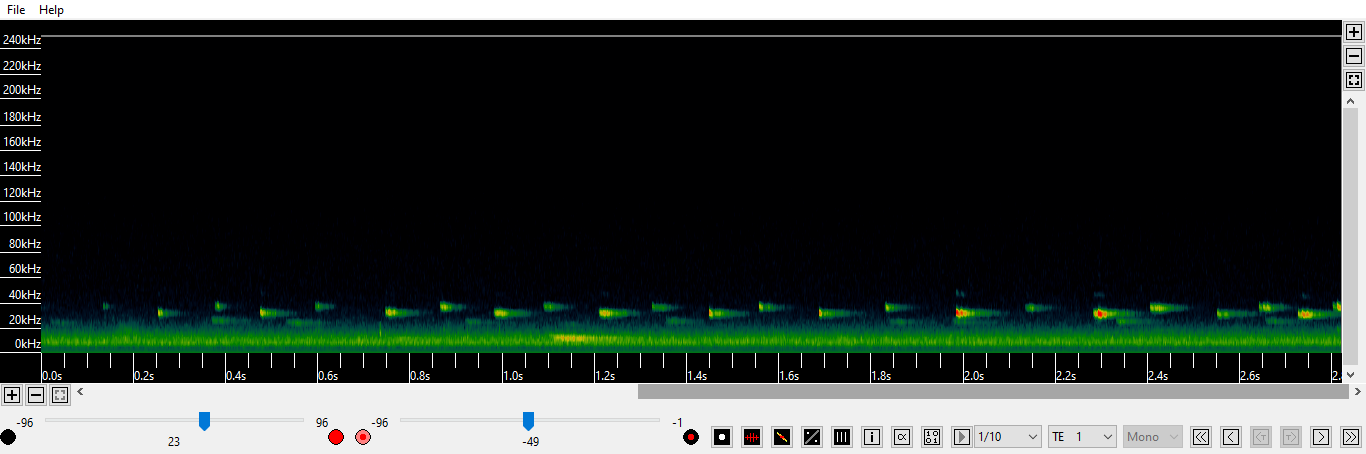This screenshot has height=454, width=1366.
Task: Click the 1.0s time marker
Action: (513, 376)
